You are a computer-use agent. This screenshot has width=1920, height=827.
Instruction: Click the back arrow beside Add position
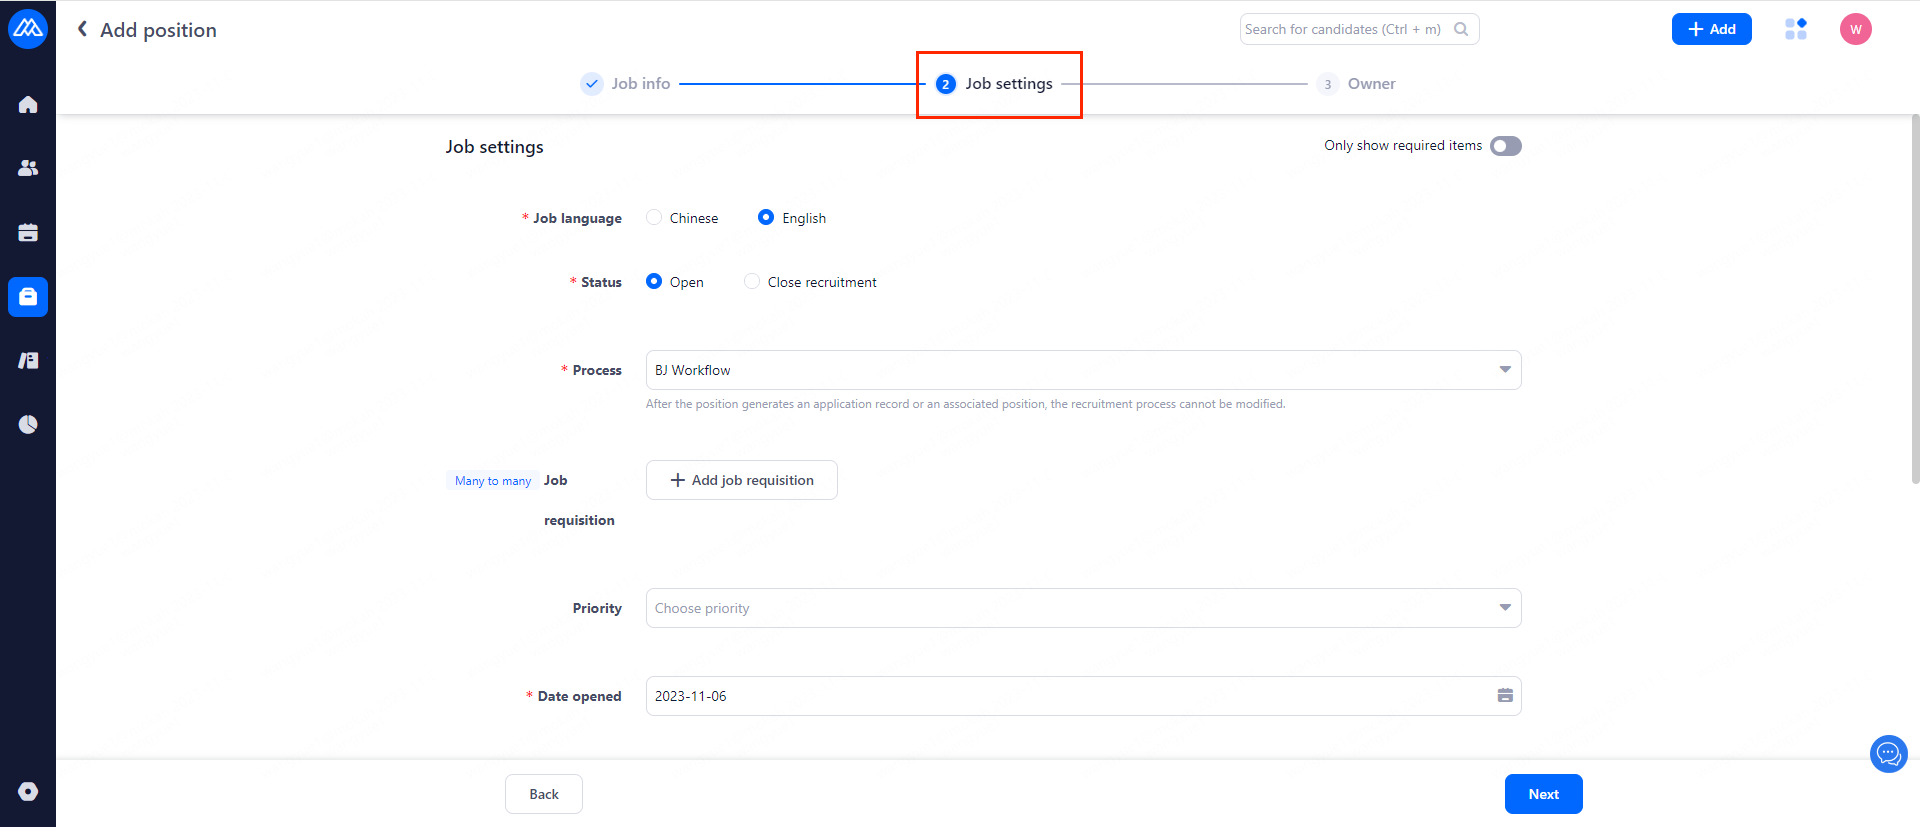click(83, 29)
